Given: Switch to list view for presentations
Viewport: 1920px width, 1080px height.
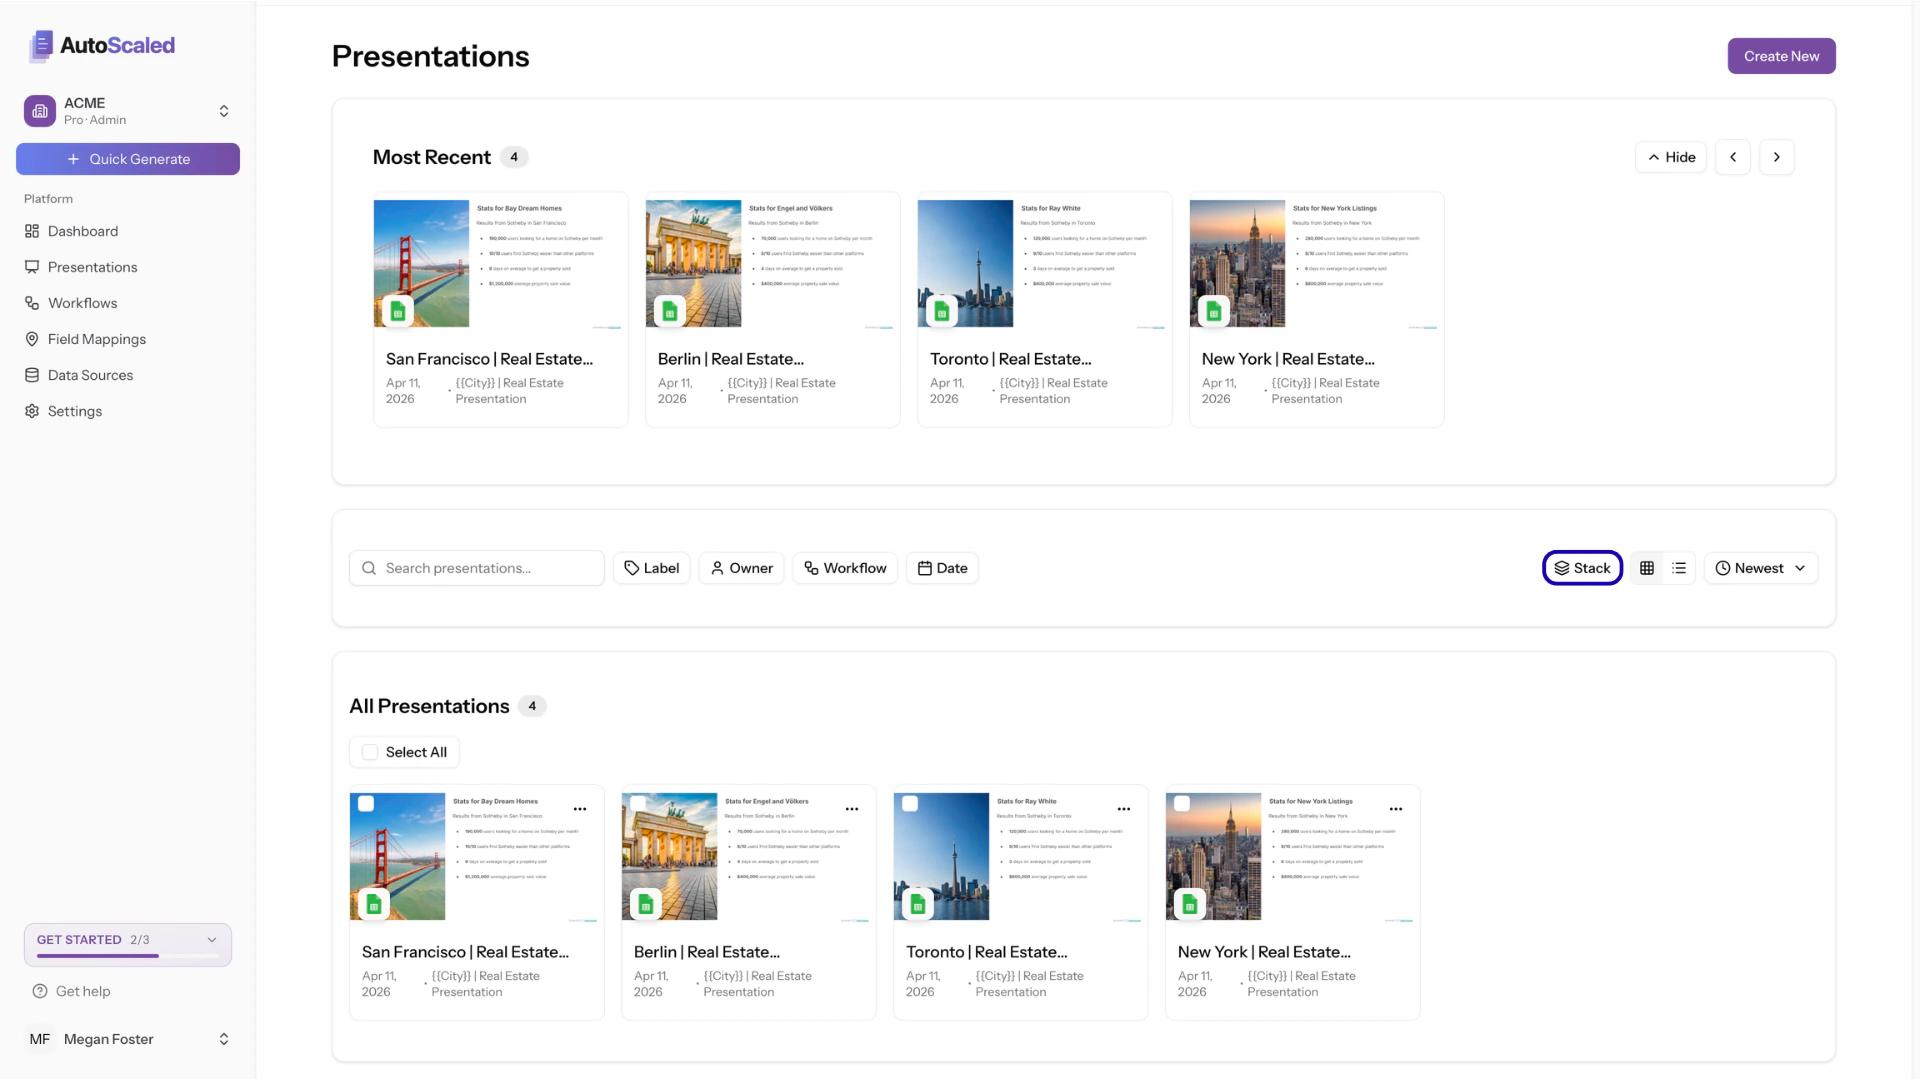Looking at the screenshot, I should [x=1679, y=567].
